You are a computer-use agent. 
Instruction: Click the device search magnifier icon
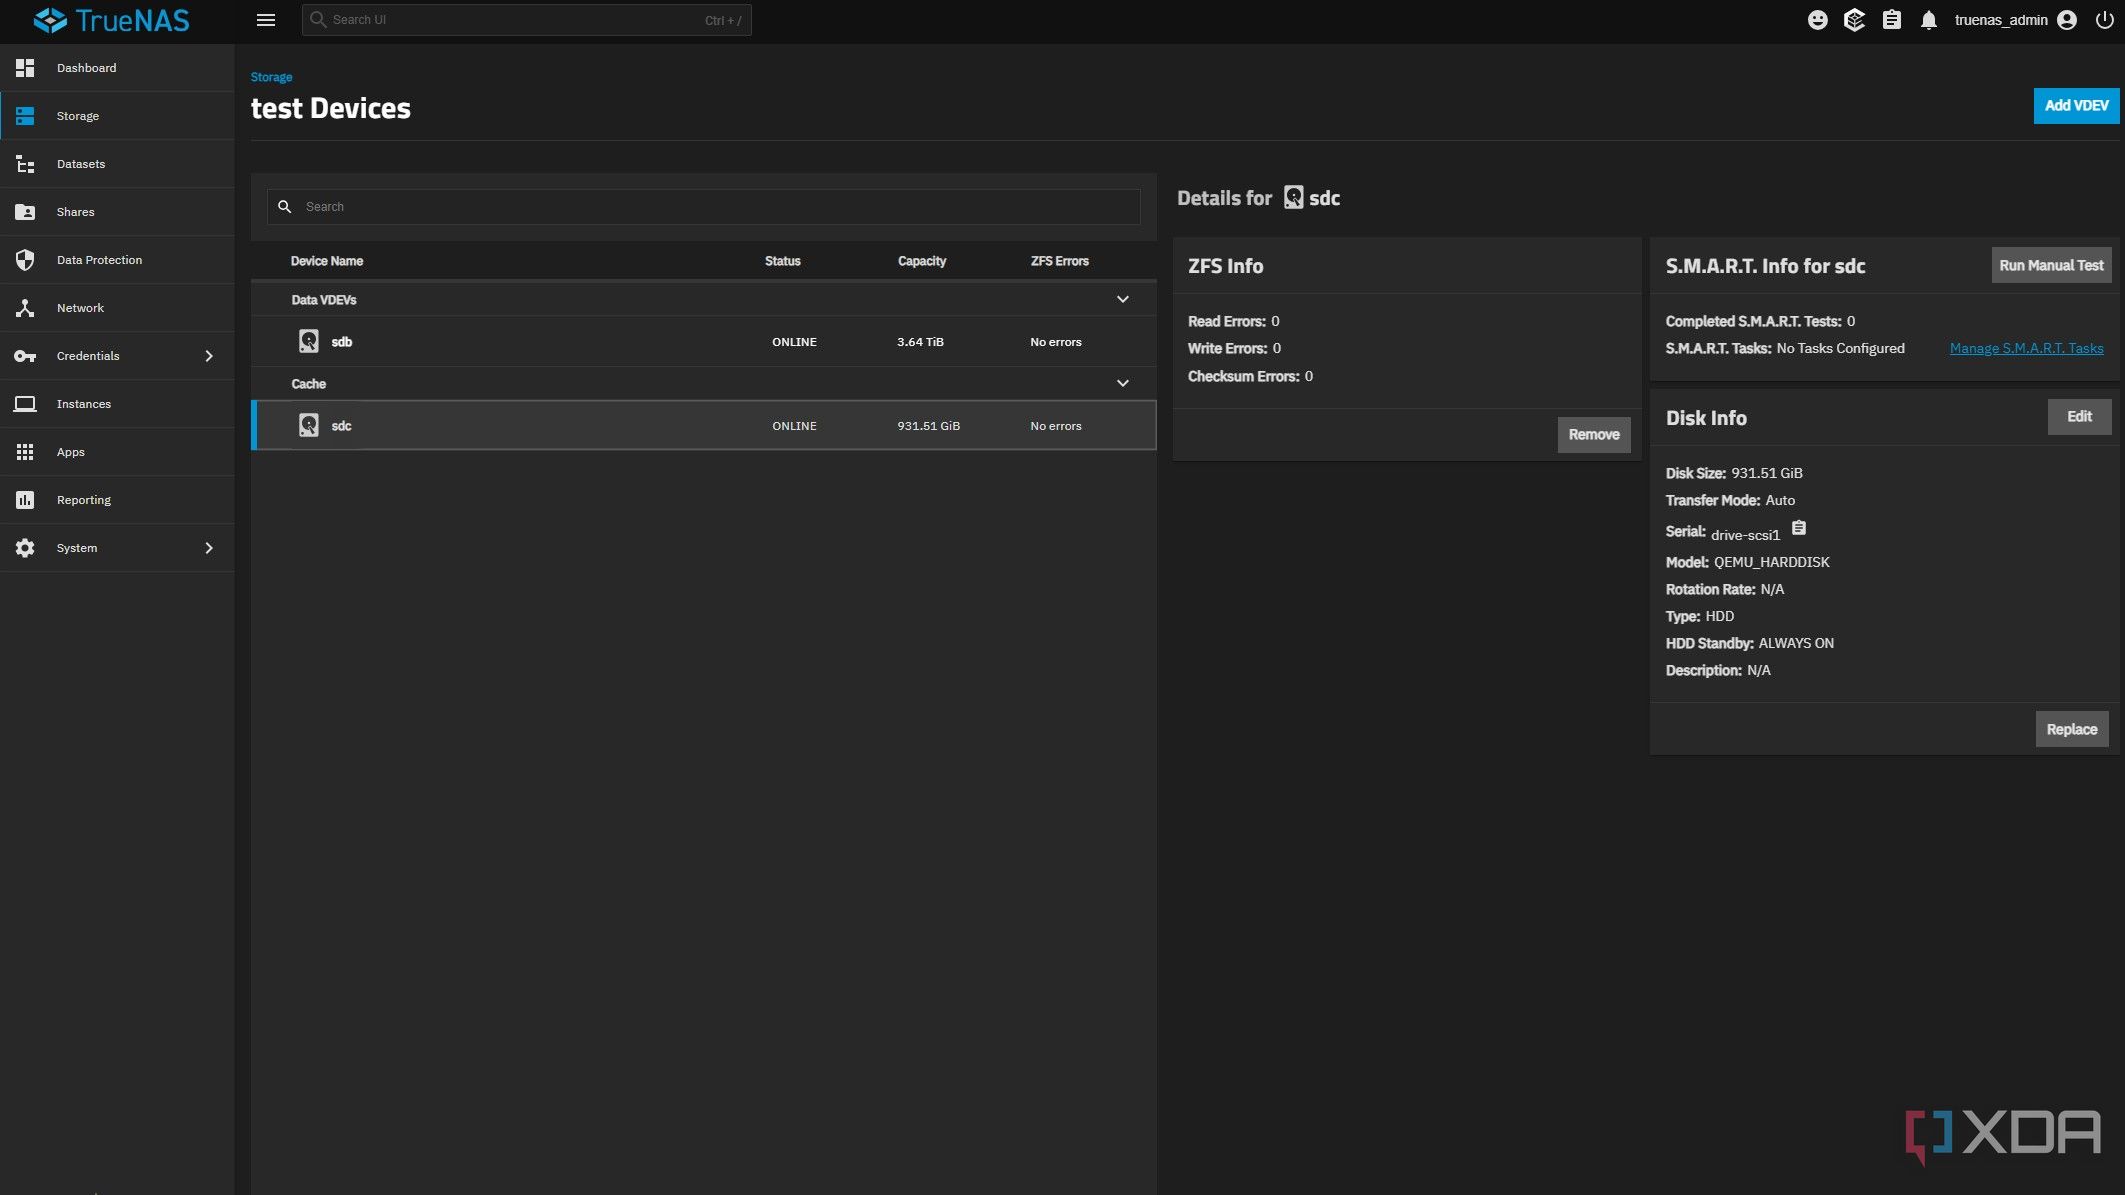(285, 206)
